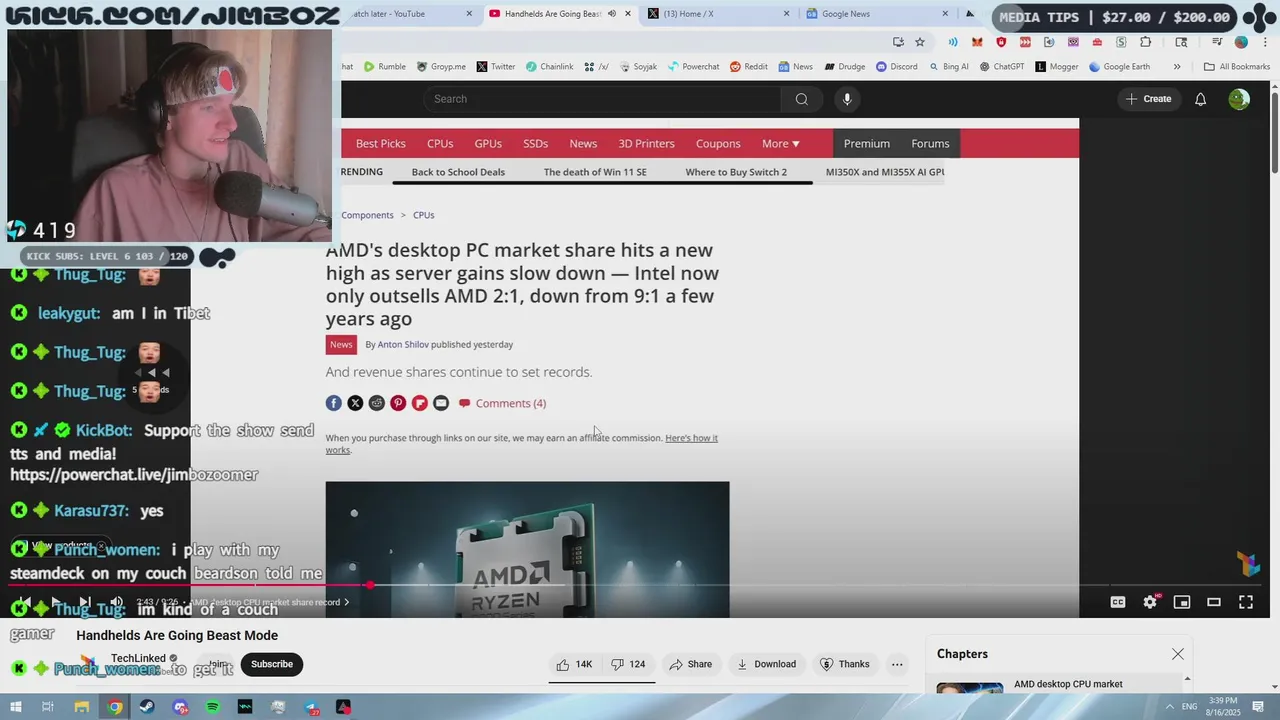
Task: Expand the More dropdown menu
Action: (781, 144)
